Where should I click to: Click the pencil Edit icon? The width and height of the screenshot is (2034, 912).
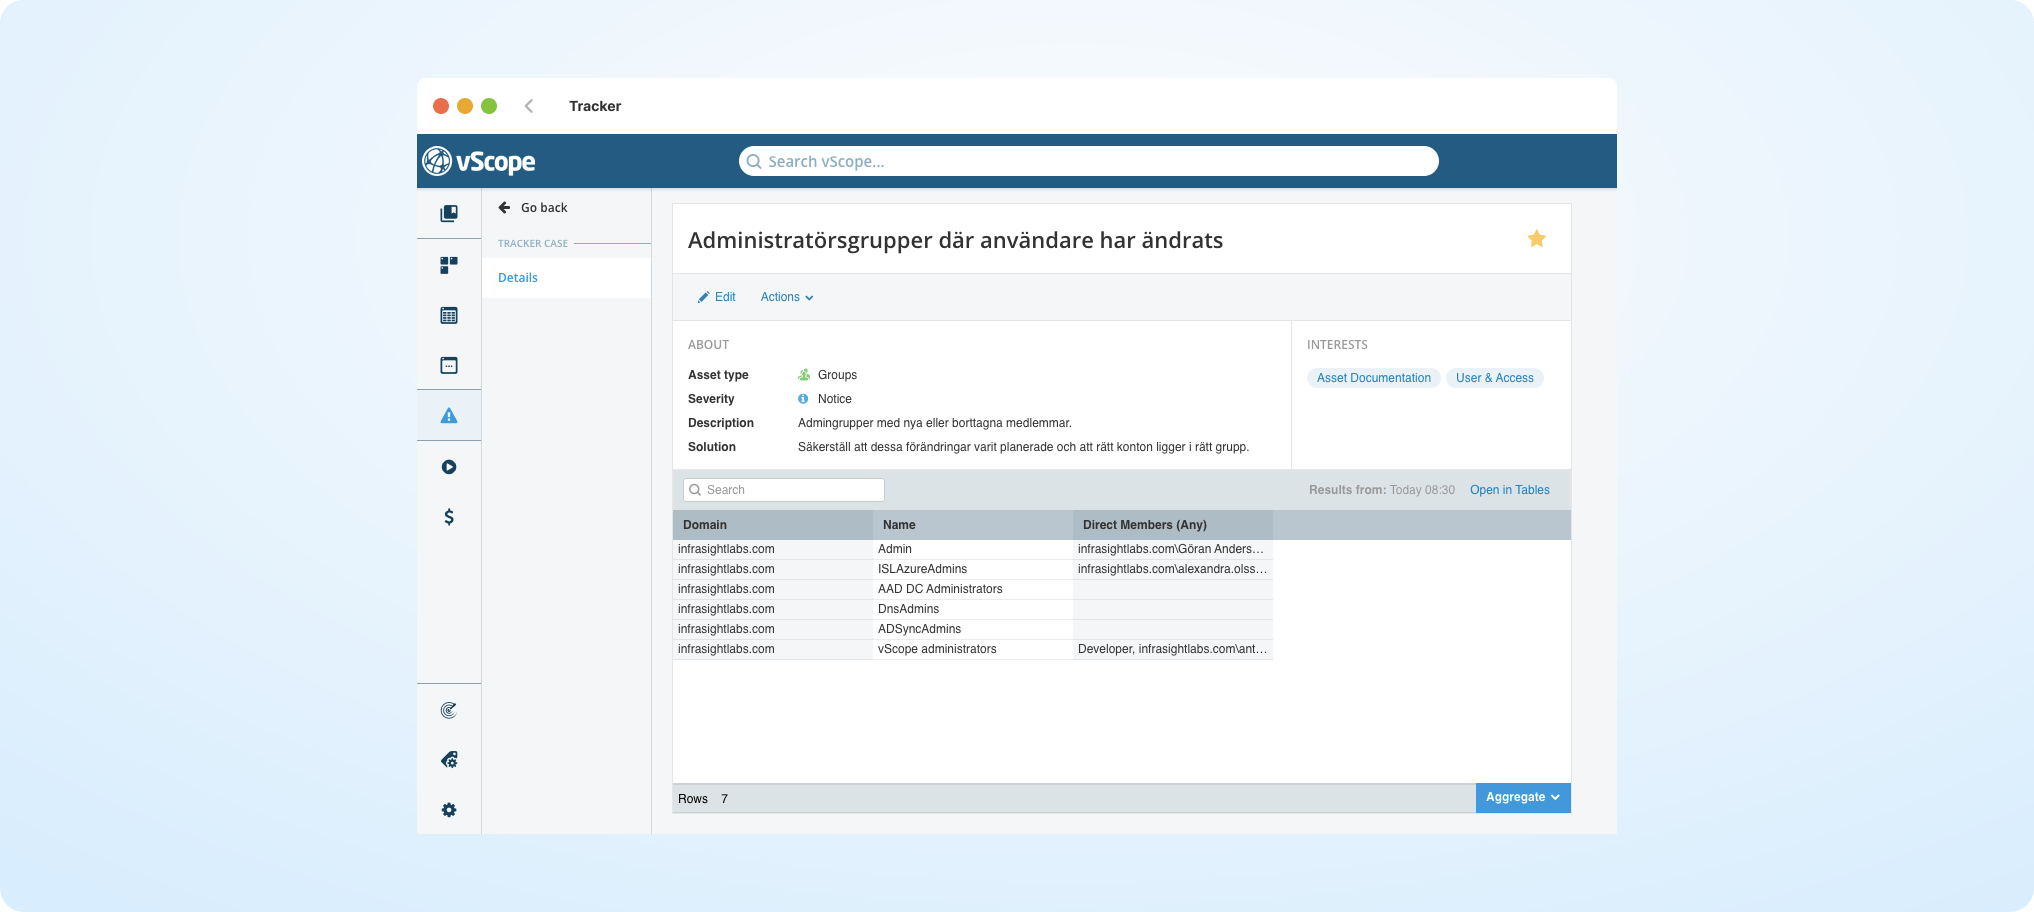point(704,297)
